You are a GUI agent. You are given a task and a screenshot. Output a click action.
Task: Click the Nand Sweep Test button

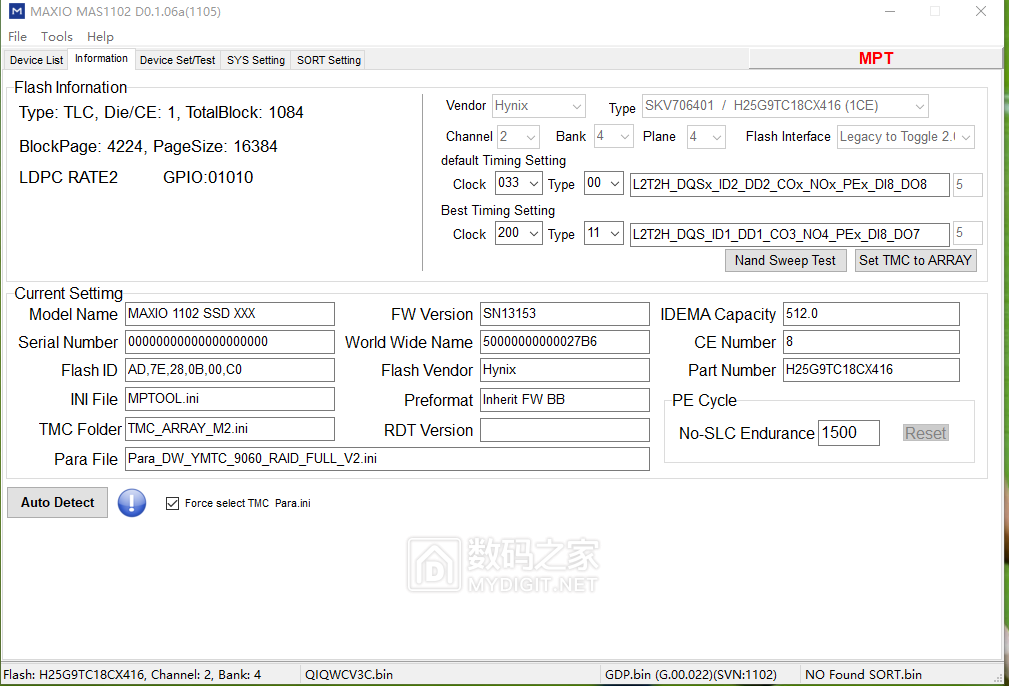click(785, 260)
